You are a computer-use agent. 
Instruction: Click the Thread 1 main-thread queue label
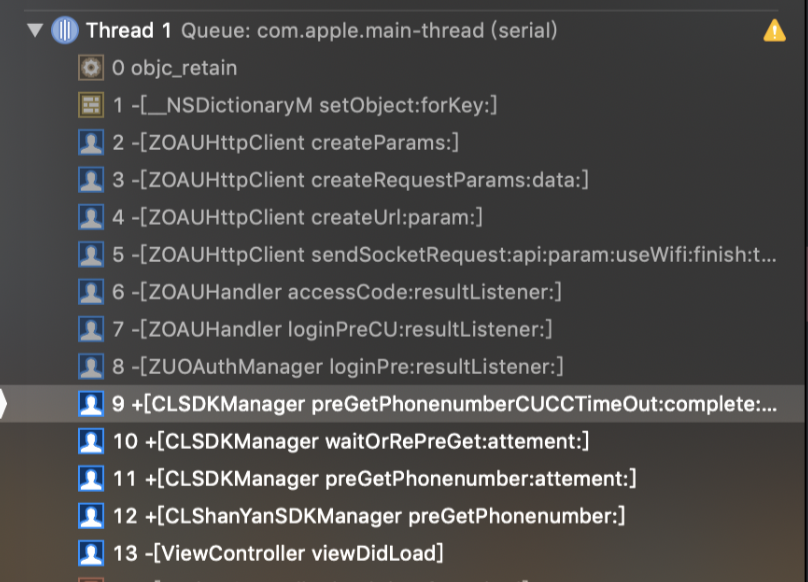(369, 30)
